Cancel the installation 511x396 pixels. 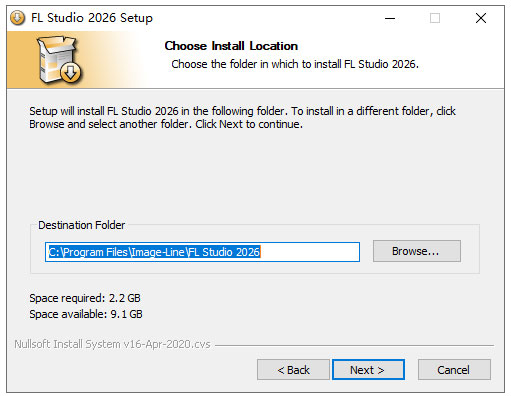click(454, 370)
